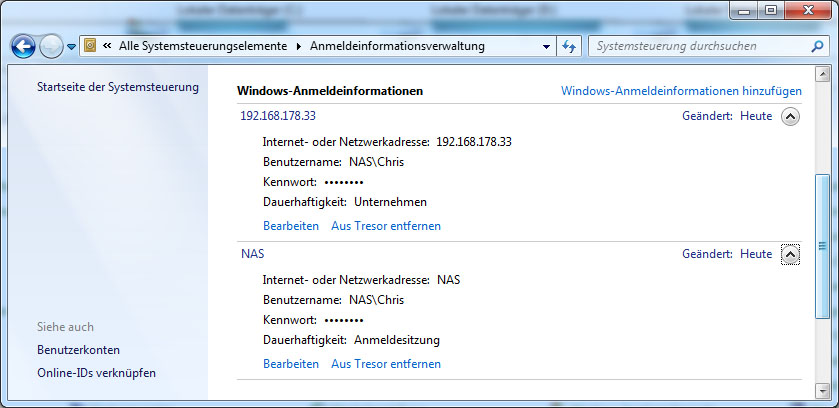Click Geändert: Heute for NAS entry
The image size is (839, 408).
(727, 253)
